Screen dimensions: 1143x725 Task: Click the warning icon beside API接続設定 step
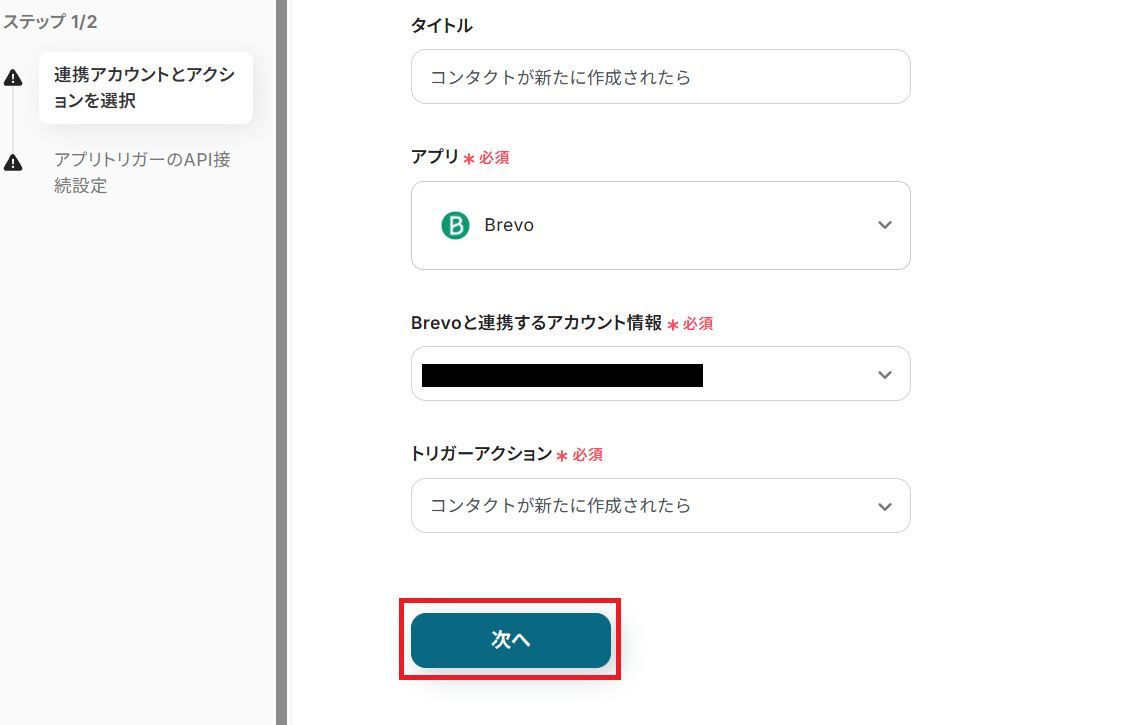click(13, 162)
